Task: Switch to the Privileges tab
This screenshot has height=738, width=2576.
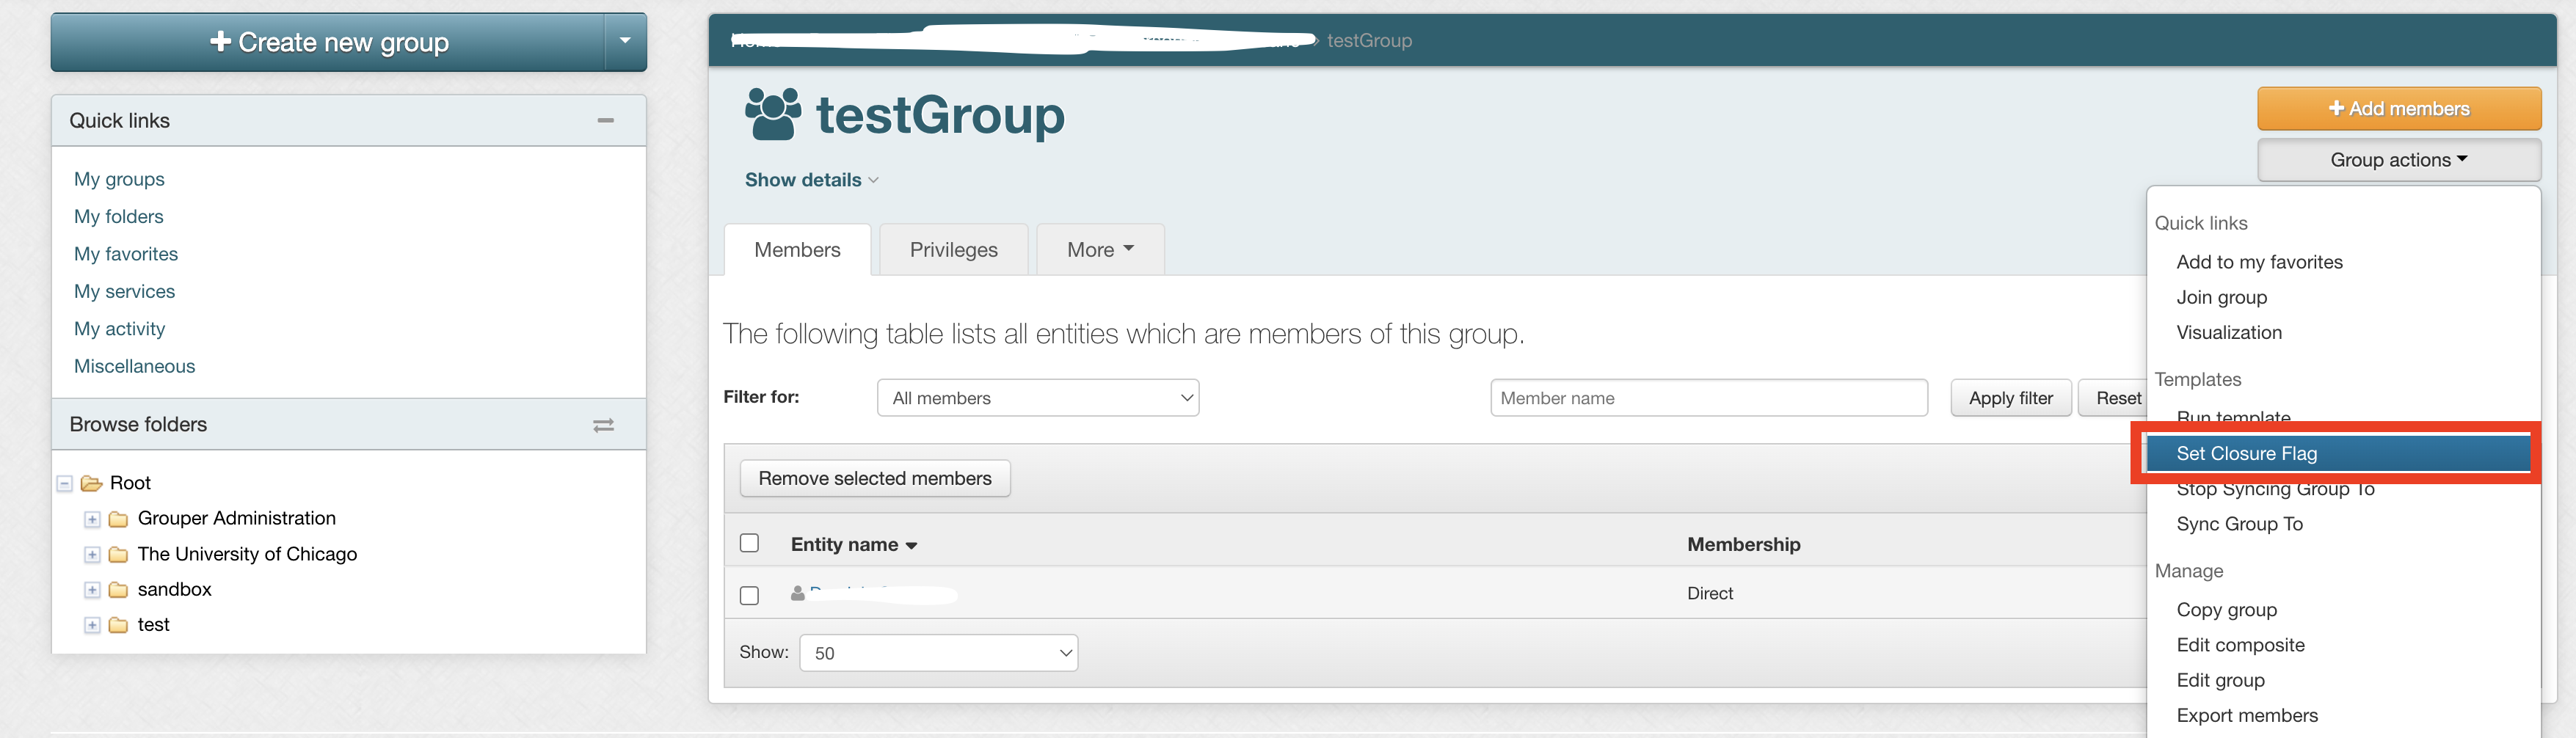Action: (953, 250)
